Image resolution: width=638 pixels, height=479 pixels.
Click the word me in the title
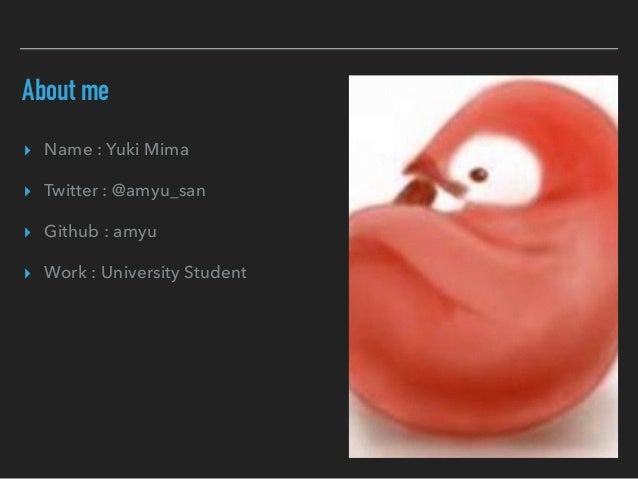coord(95,92)
